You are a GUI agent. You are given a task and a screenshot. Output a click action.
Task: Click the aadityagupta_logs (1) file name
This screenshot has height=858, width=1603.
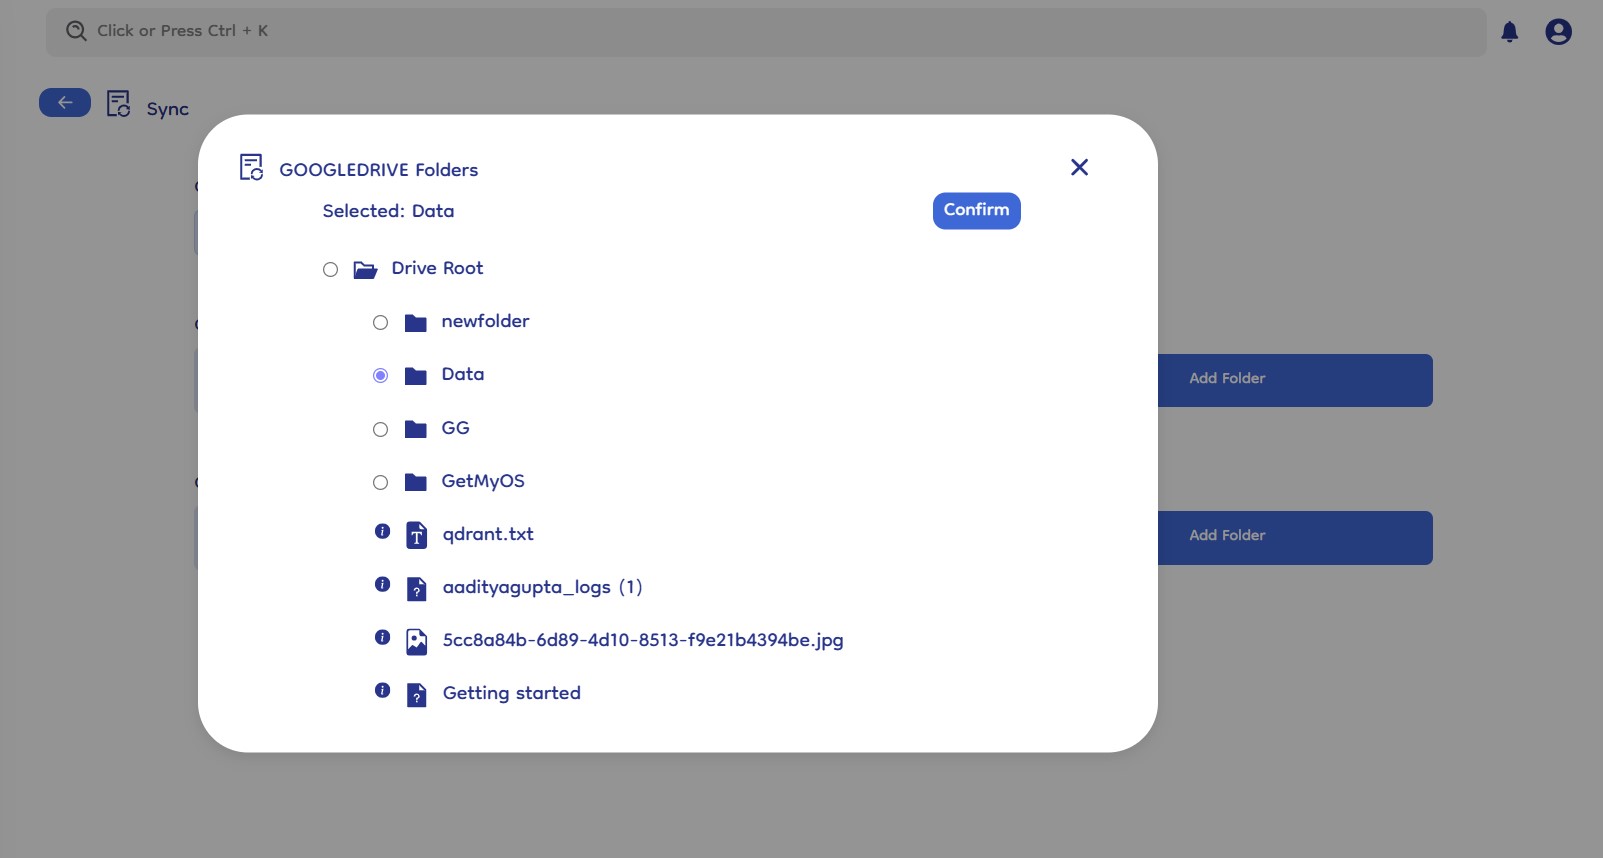542,587
